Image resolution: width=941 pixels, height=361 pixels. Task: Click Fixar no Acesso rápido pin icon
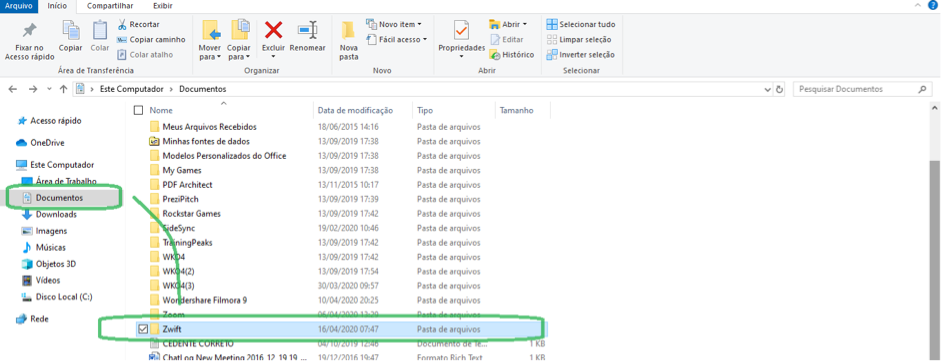click(29, 31)
